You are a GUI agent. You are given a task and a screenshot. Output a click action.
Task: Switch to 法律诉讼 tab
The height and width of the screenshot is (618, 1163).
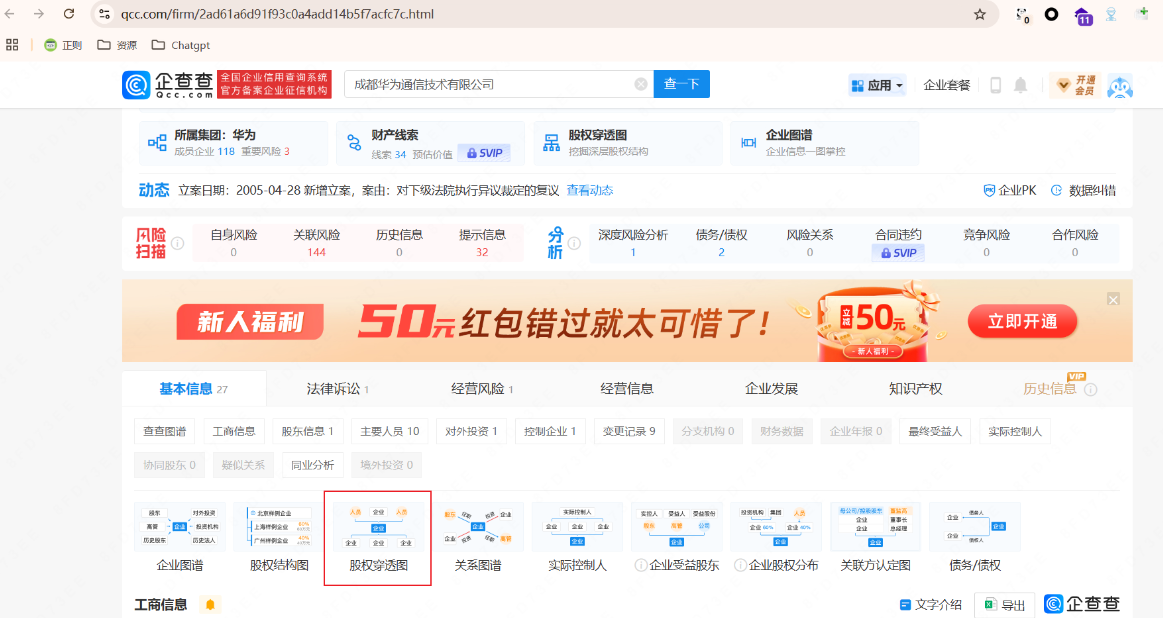pyautogui.click(x=337, y=389)
